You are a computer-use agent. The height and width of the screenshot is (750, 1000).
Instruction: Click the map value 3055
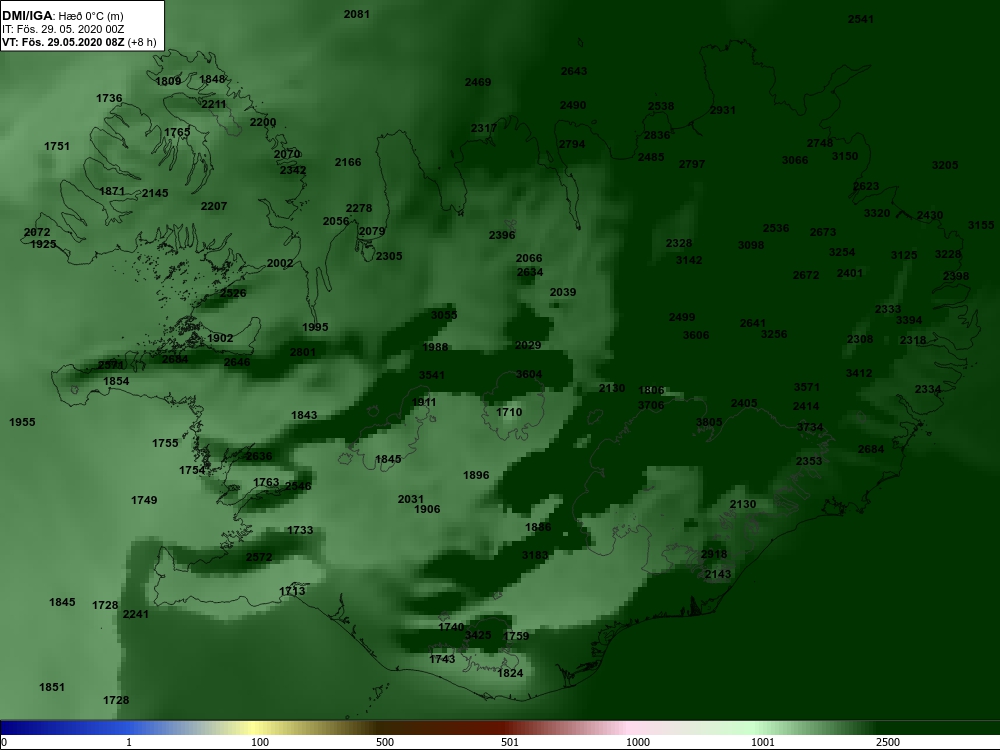coord(444,315)
